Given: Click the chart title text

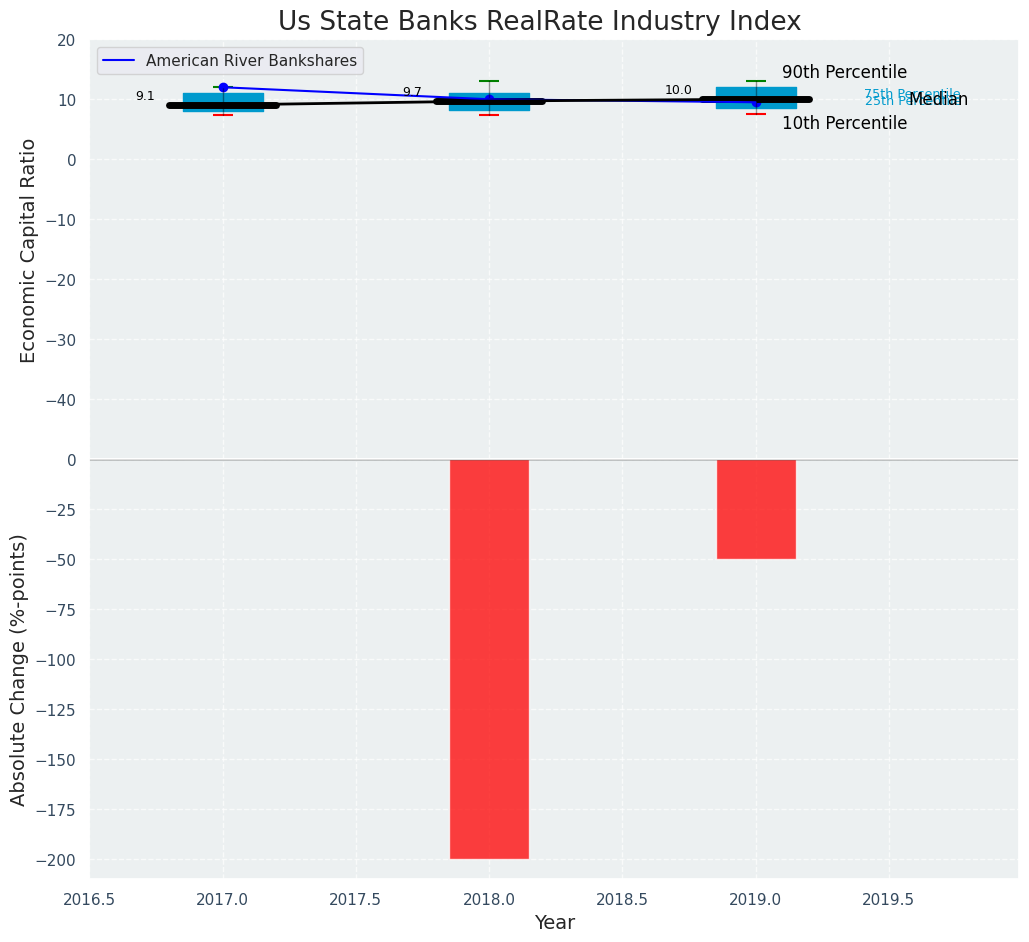Looking at the screenshot, I should point(539,21).
